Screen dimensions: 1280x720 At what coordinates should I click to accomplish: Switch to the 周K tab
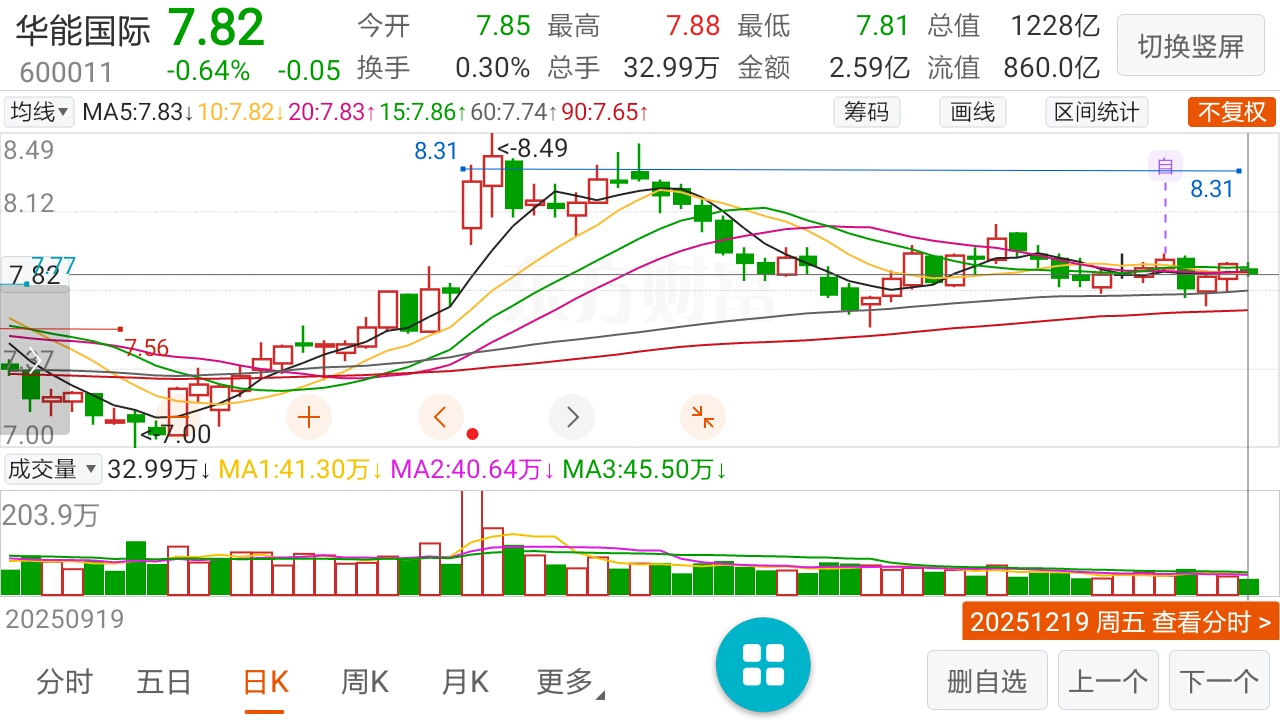(365, 683)
